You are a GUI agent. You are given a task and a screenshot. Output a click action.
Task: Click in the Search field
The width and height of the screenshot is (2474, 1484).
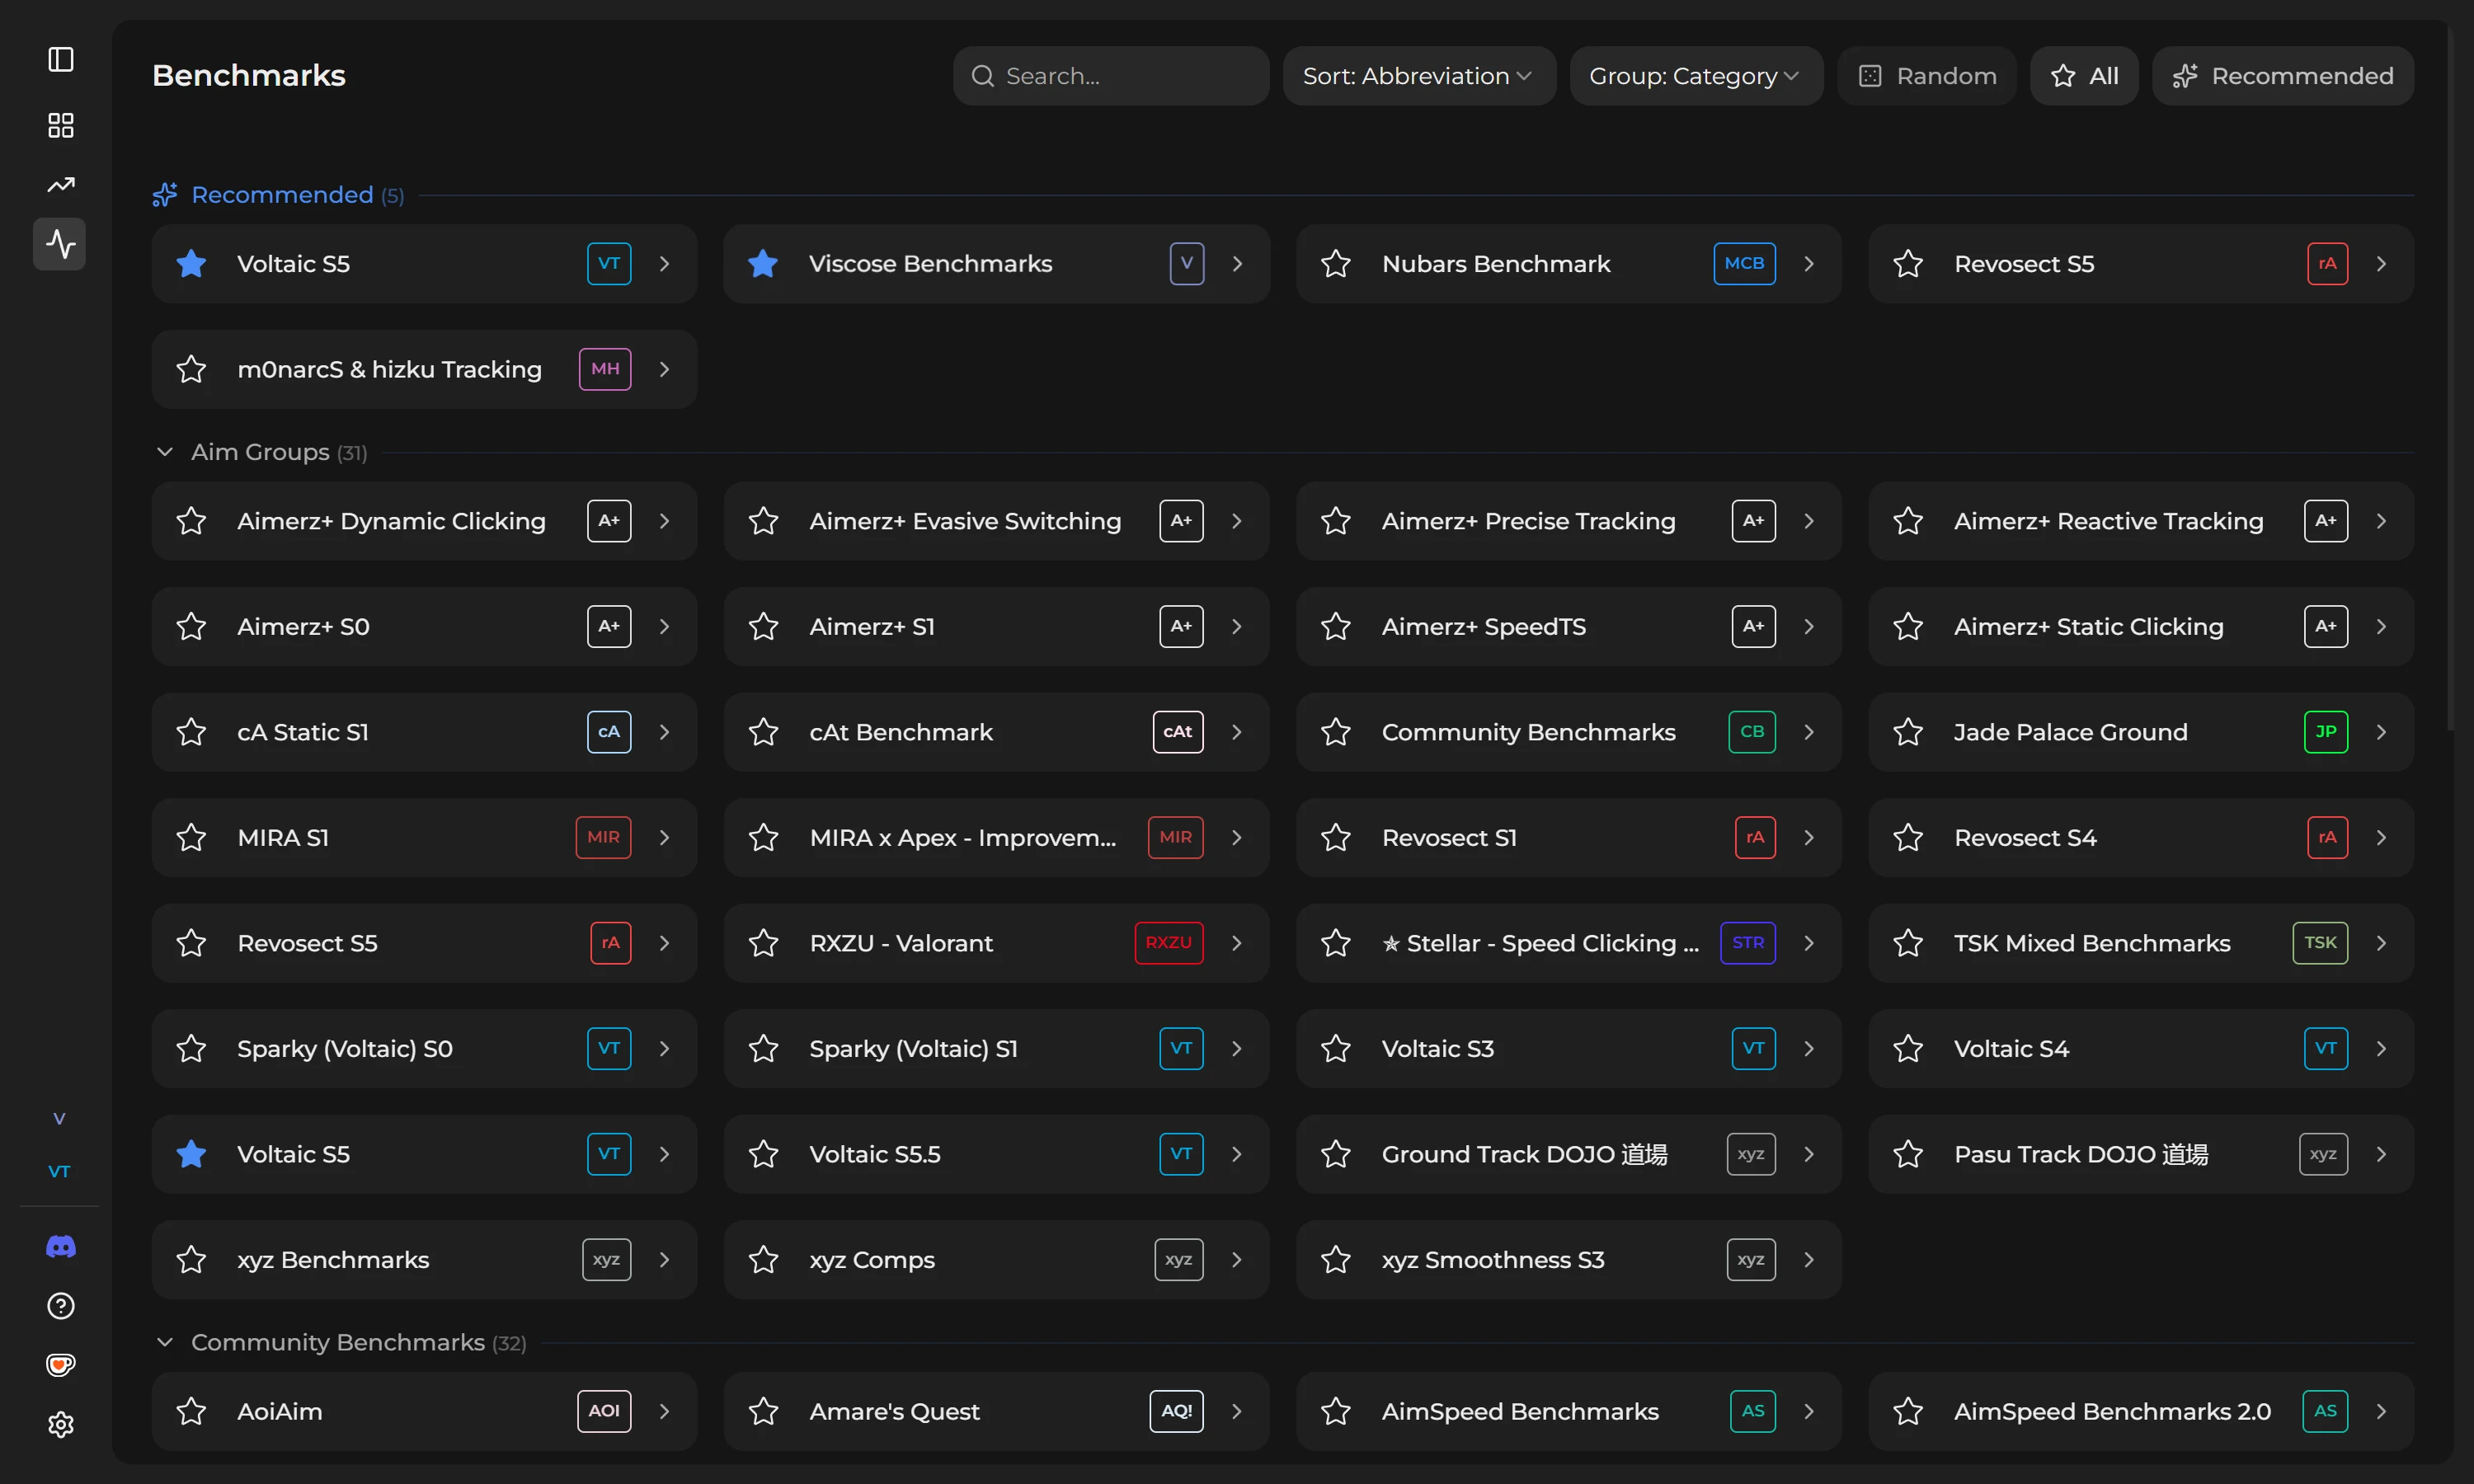tap(1111, 76)
